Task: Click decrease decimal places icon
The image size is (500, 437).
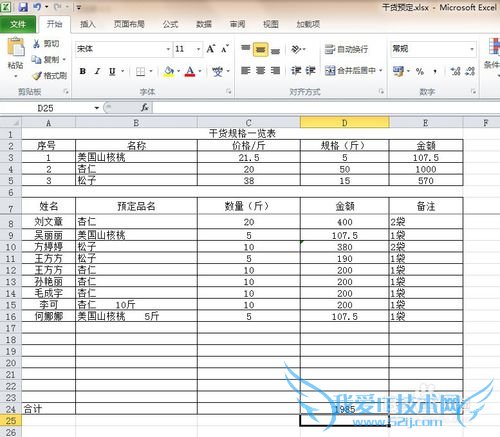Action: click(470, 71)
